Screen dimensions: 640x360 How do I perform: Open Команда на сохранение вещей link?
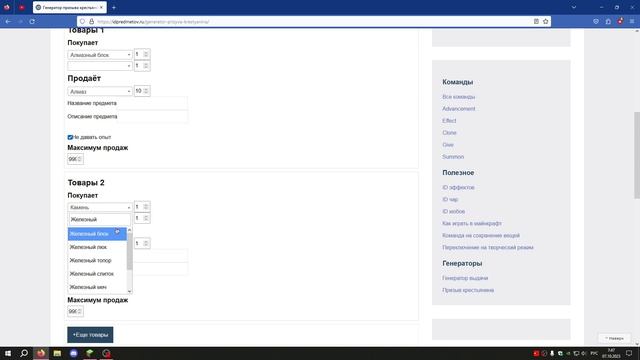[481, 236]
